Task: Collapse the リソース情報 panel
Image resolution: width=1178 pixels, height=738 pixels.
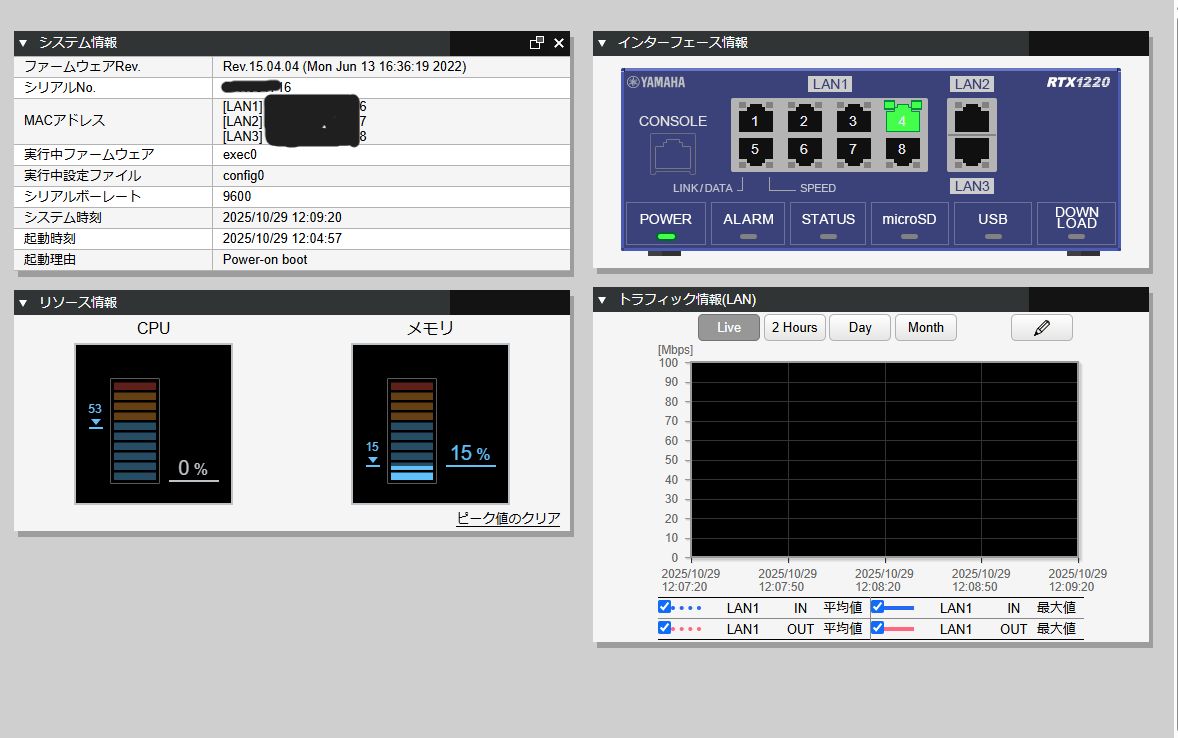Action: click(23, 302)
